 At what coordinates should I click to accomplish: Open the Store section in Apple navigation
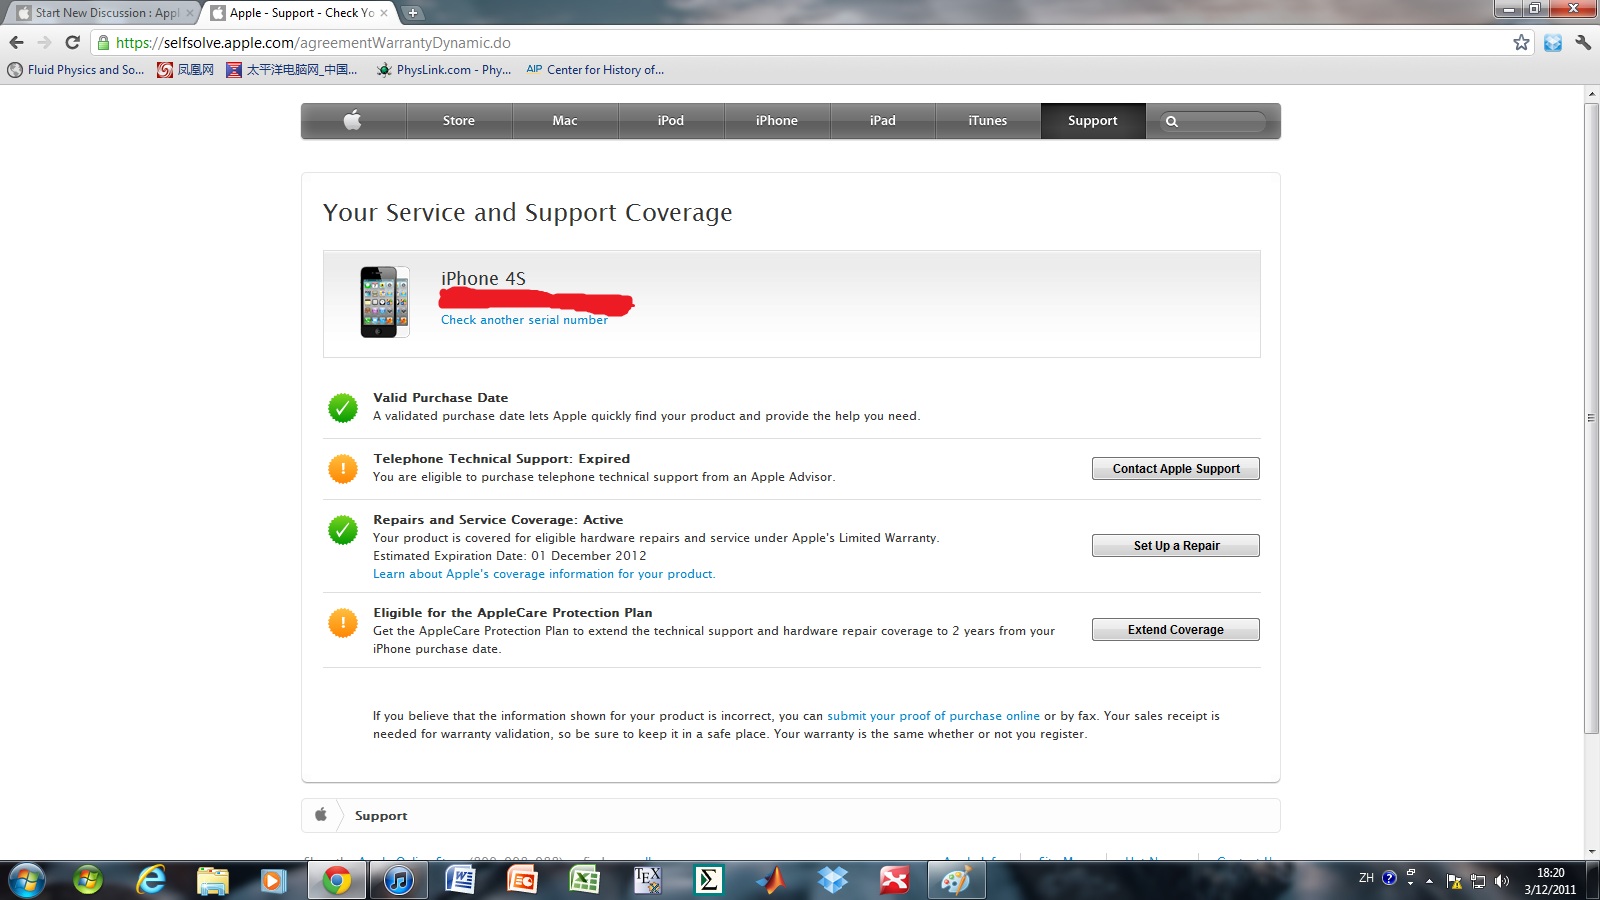coord(459,121)
